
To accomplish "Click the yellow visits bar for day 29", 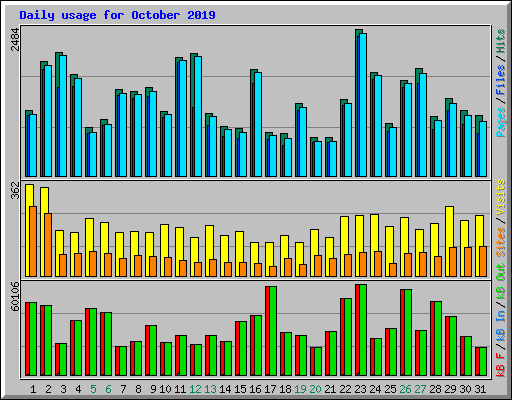I will coord(449,241).
